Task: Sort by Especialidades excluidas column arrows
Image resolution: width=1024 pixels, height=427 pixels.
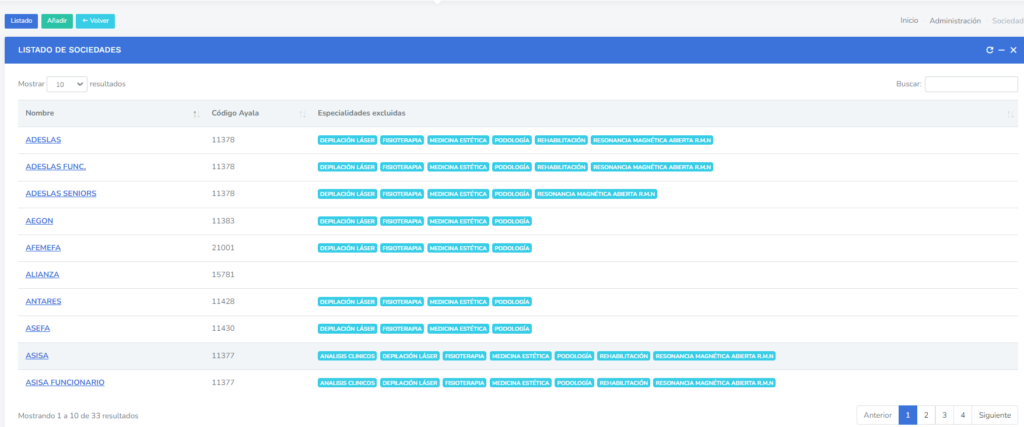Action: (1010, 114)
